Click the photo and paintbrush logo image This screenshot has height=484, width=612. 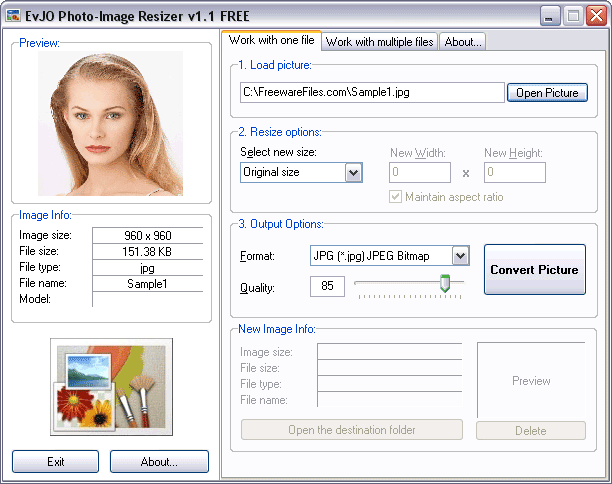pos(111,386)
